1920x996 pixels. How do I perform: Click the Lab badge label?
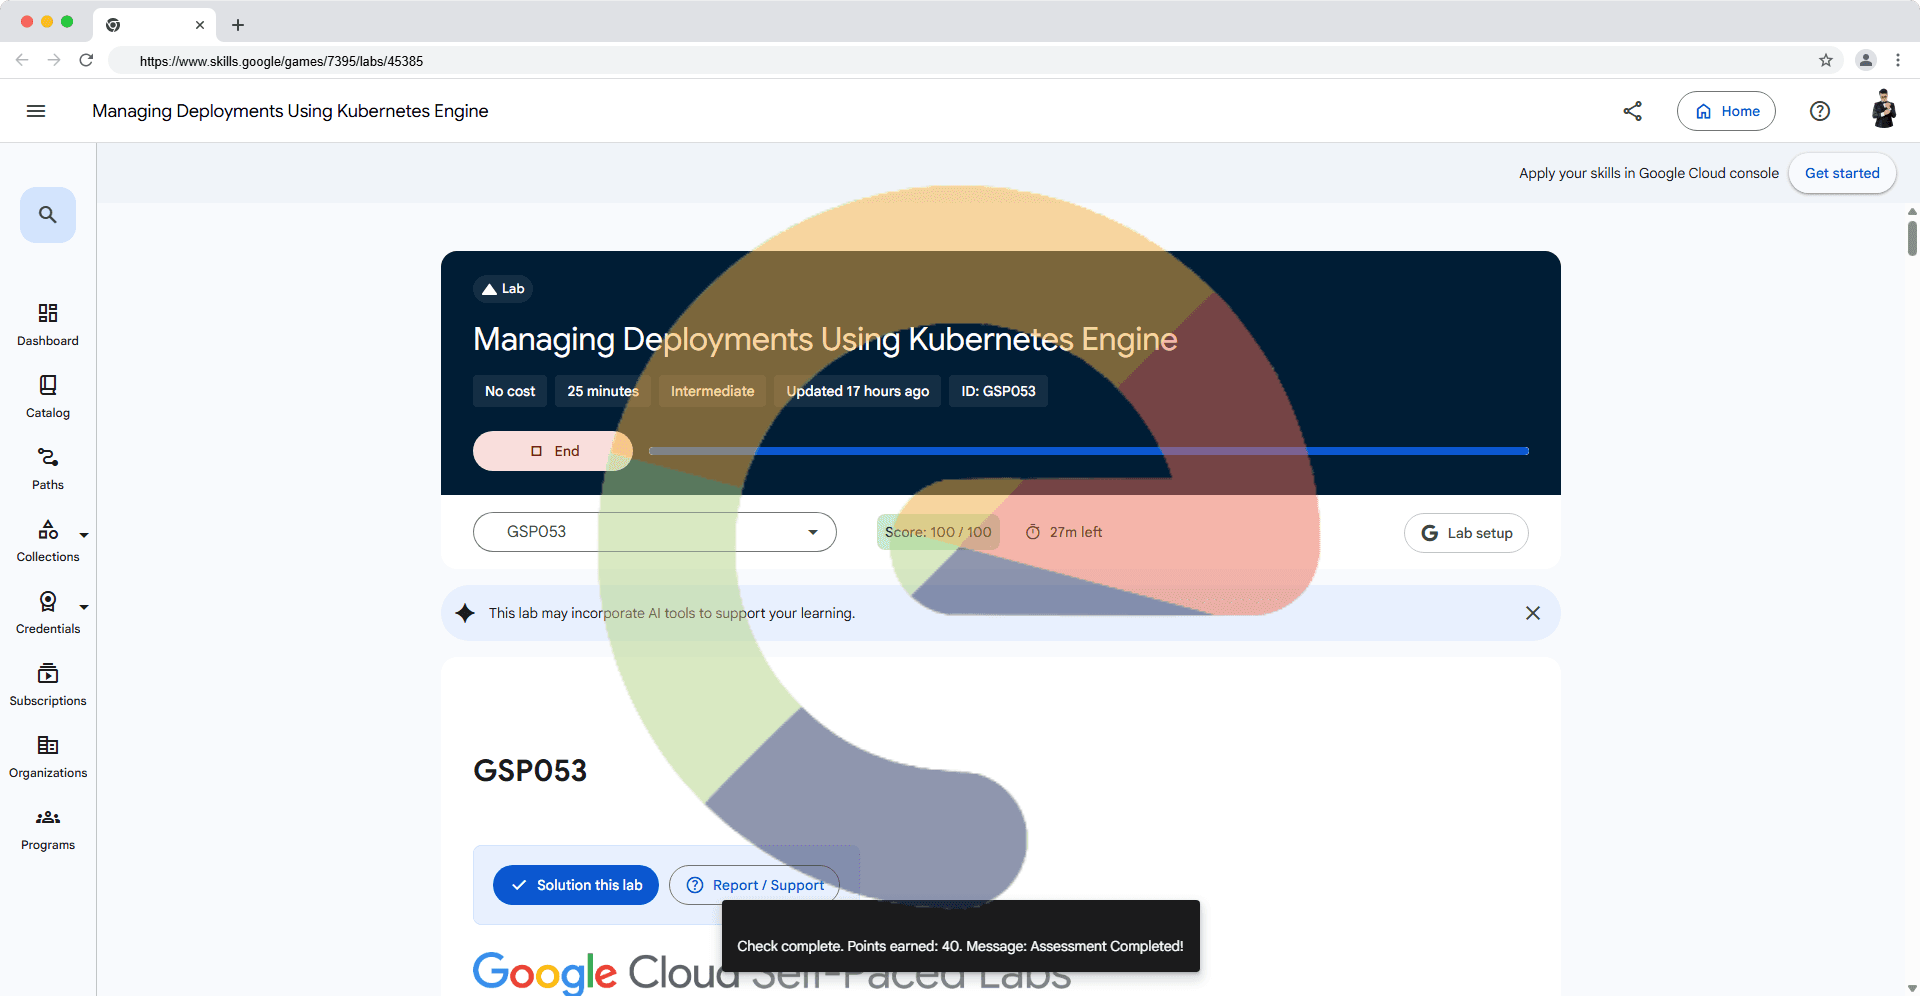(503, 289)
